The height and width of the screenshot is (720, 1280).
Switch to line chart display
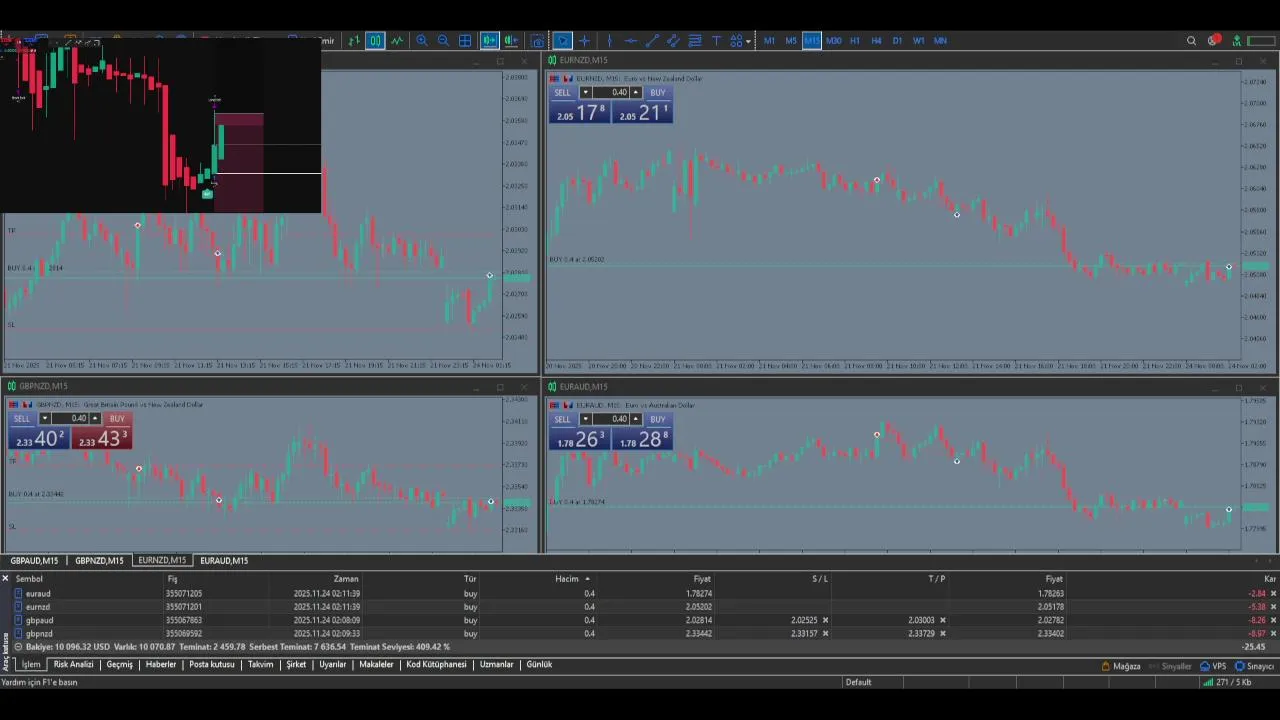397,41
